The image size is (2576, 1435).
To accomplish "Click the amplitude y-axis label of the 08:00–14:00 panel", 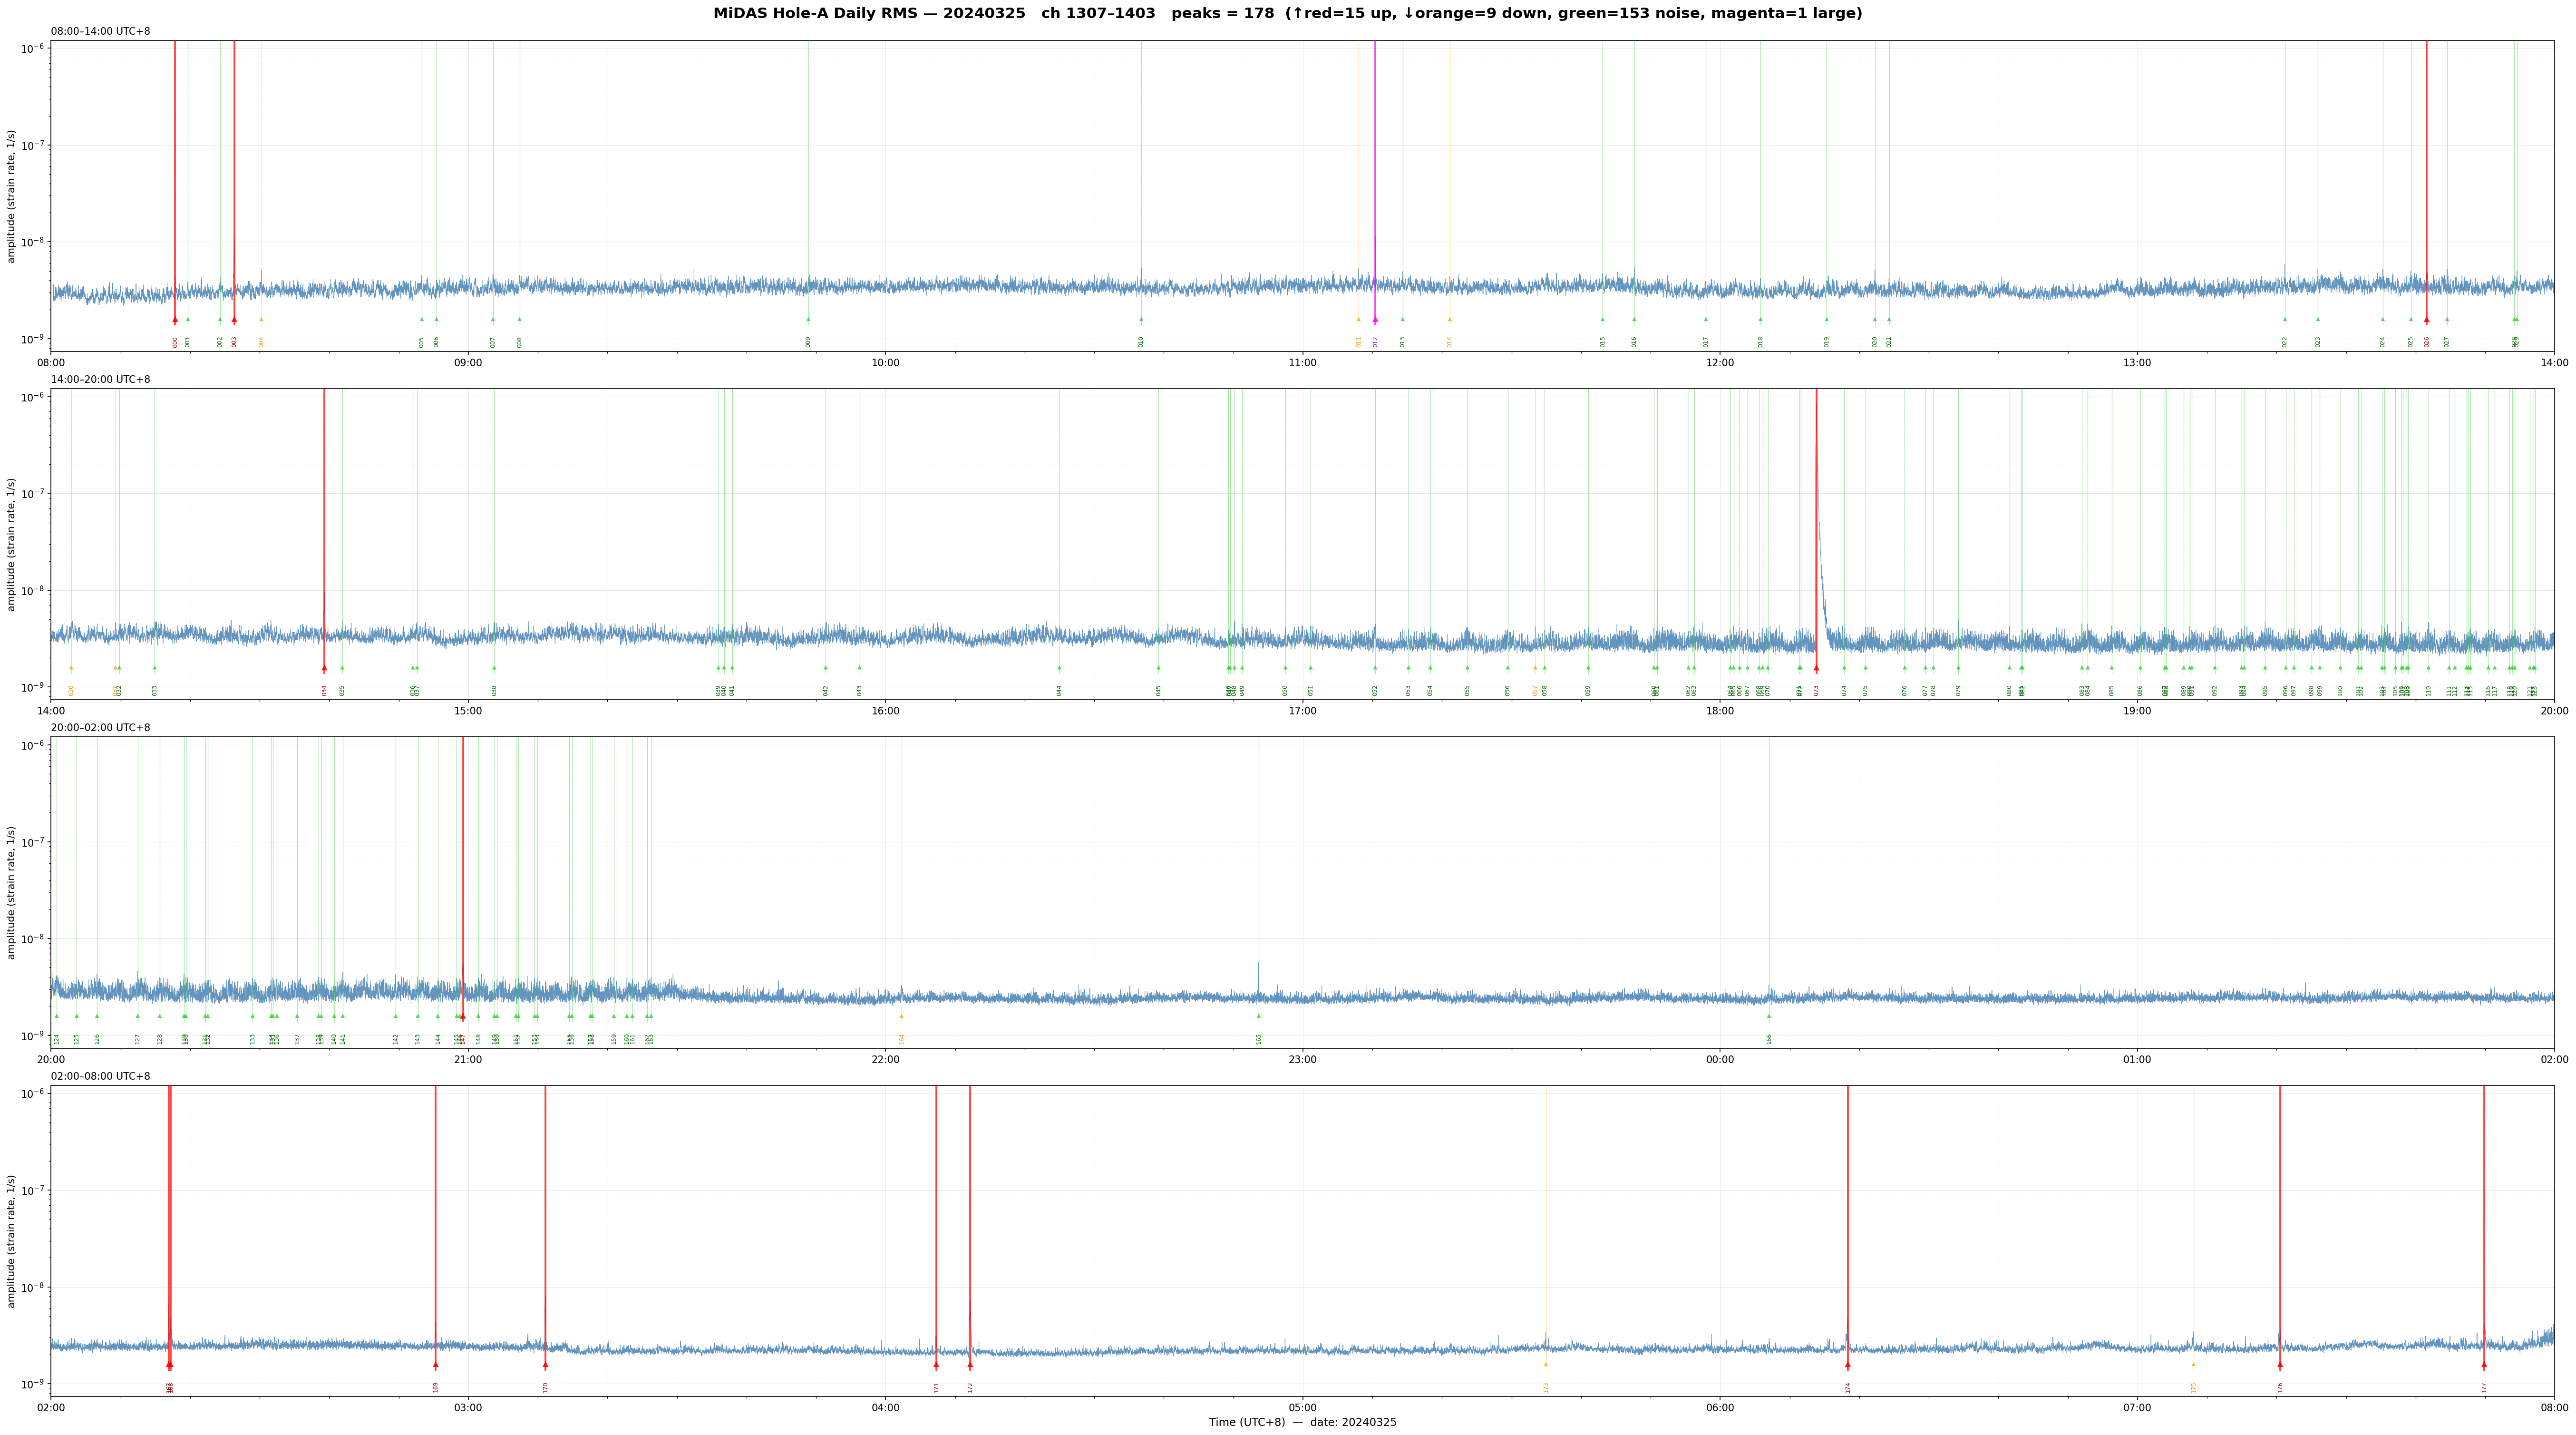I will tap(12, 196).
